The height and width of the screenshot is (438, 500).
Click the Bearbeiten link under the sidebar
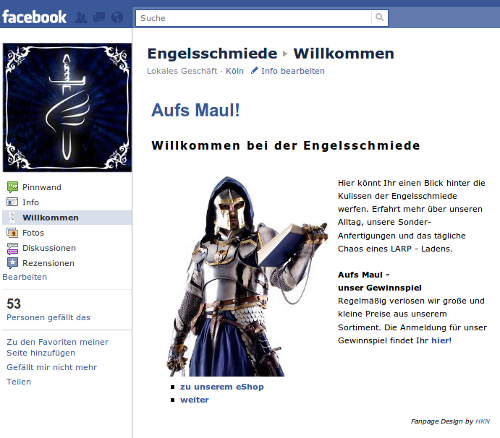(x=25, y=277)
